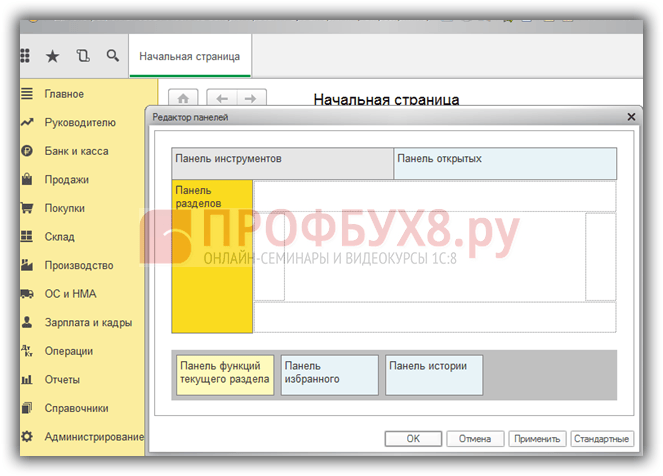663x476 pixels.
Task: Click the Применить button
Action: pos(537,438)
